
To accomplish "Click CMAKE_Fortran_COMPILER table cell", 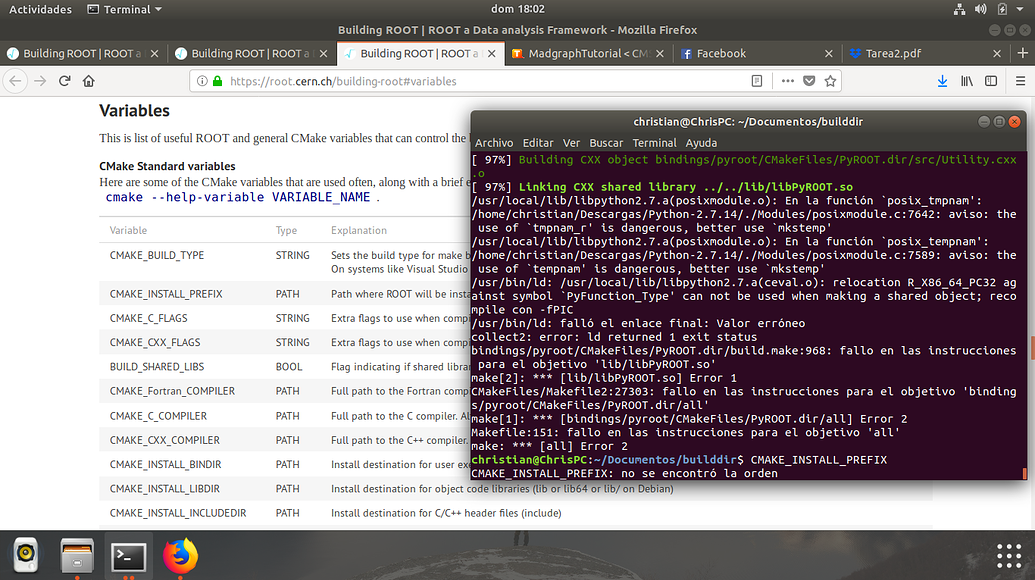I will click(172, 391).
